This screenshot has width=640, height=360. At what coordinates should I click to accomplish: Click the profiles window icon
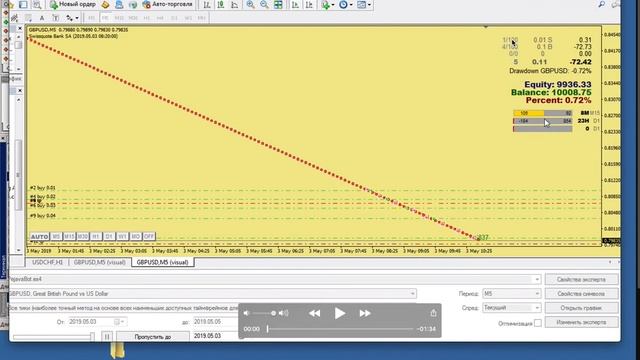coord(23,4)
